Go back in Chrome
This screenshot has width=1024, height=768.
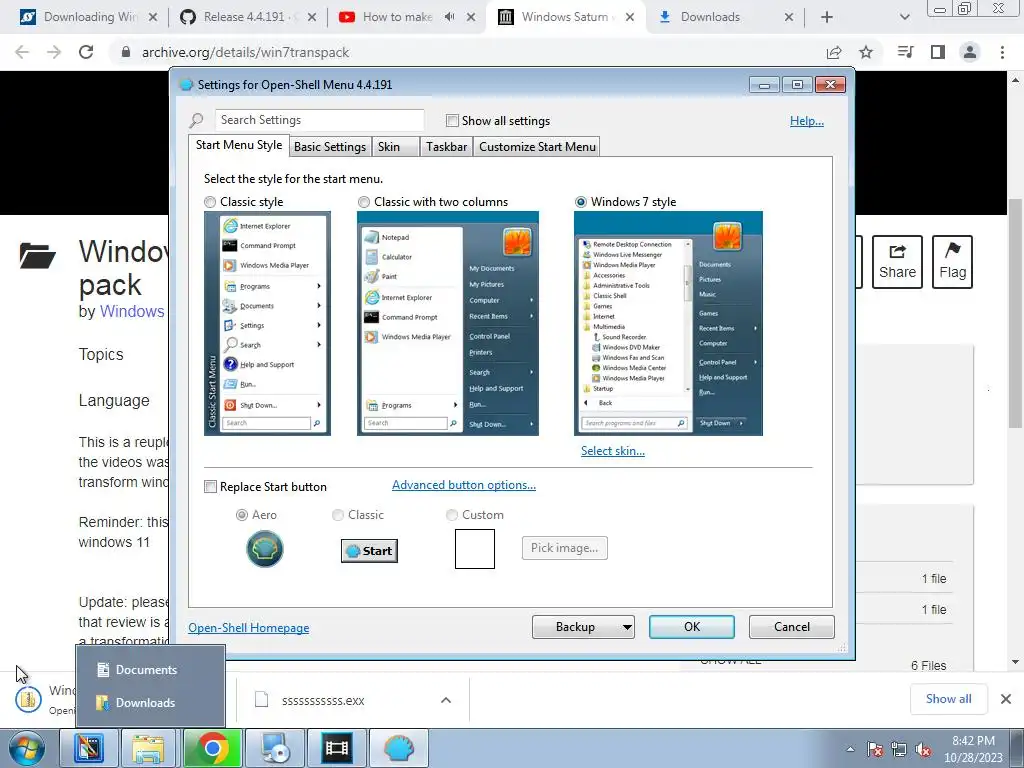22,52
